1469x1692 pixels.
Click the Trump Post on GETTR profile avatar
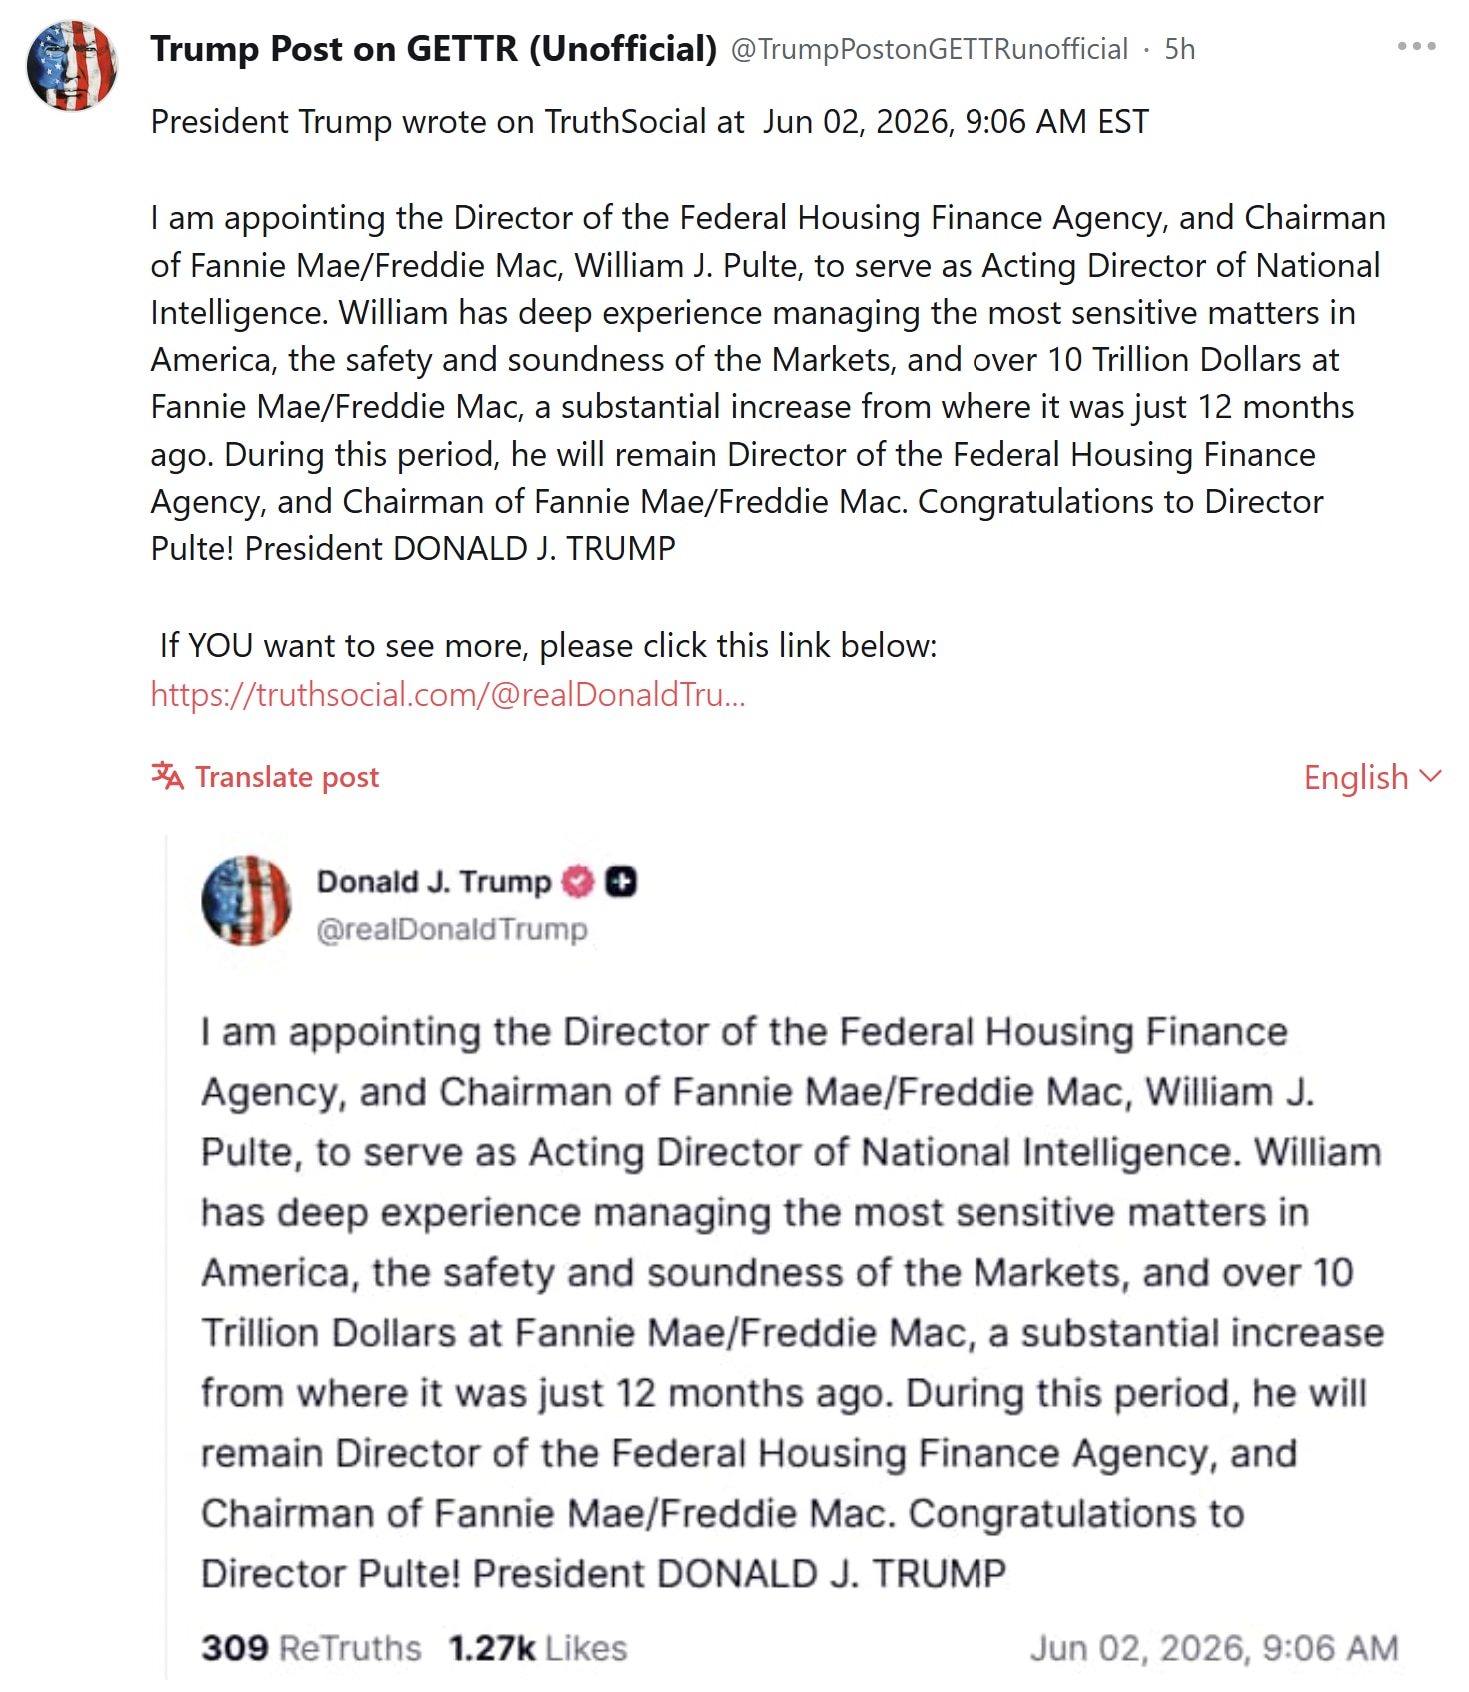pyautogui.click(x=72, y=66)
